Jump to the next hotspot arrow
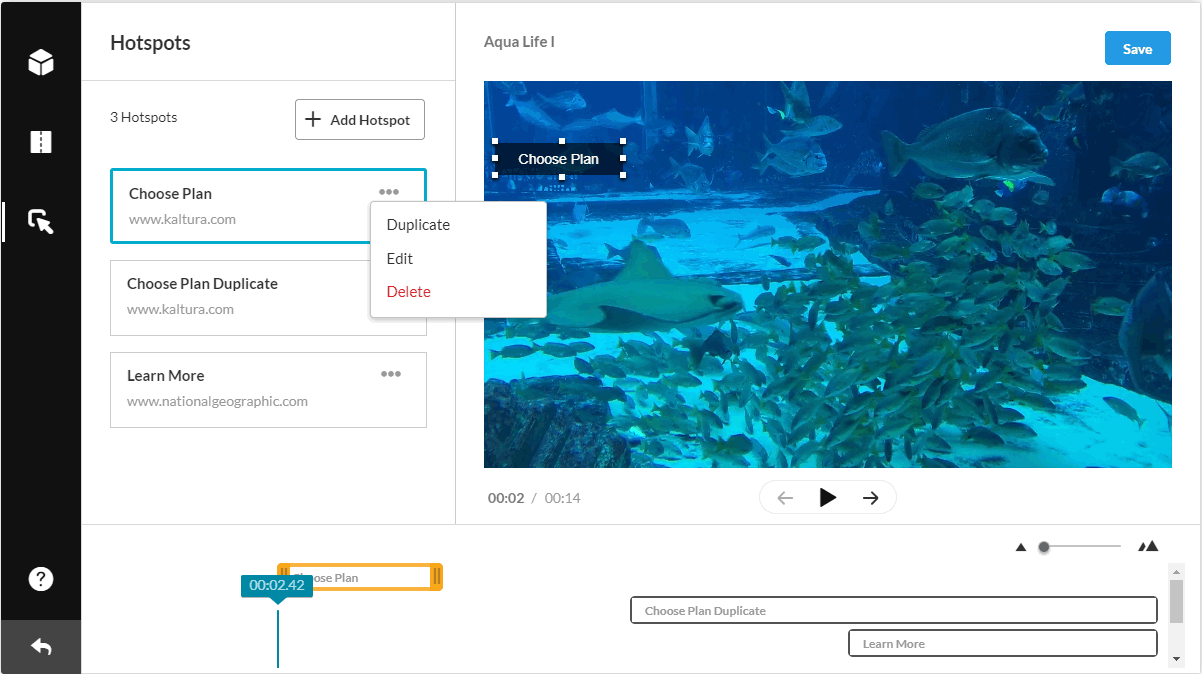This screenshot has height=674, width=1202. click(871, 498)
